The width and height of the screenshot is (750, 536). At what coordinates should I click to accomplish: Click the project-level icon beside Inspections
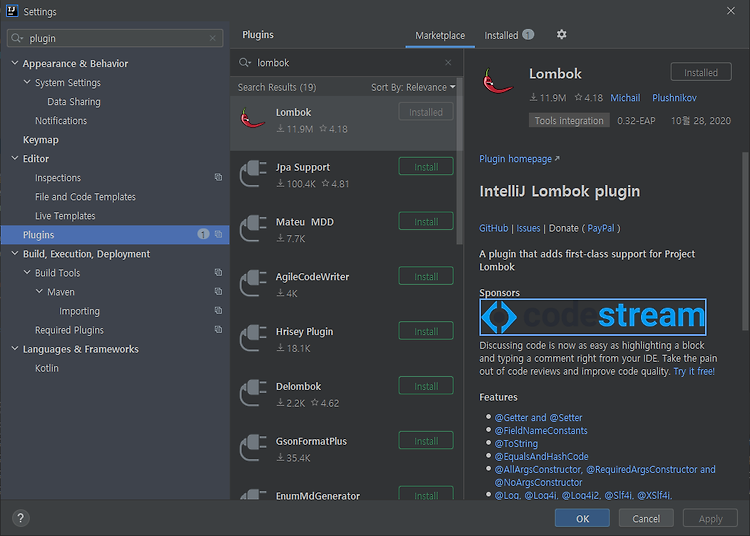[x=219, y=177]
